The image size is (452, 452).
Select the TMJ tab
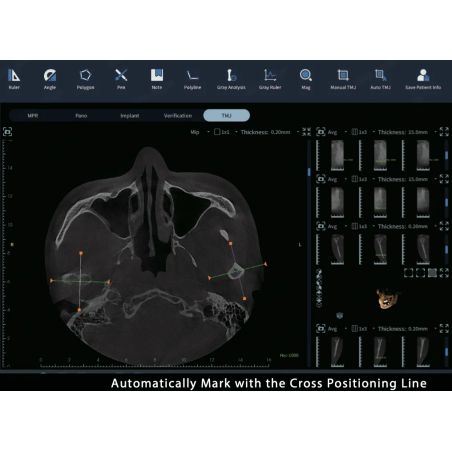pos(226,115)
